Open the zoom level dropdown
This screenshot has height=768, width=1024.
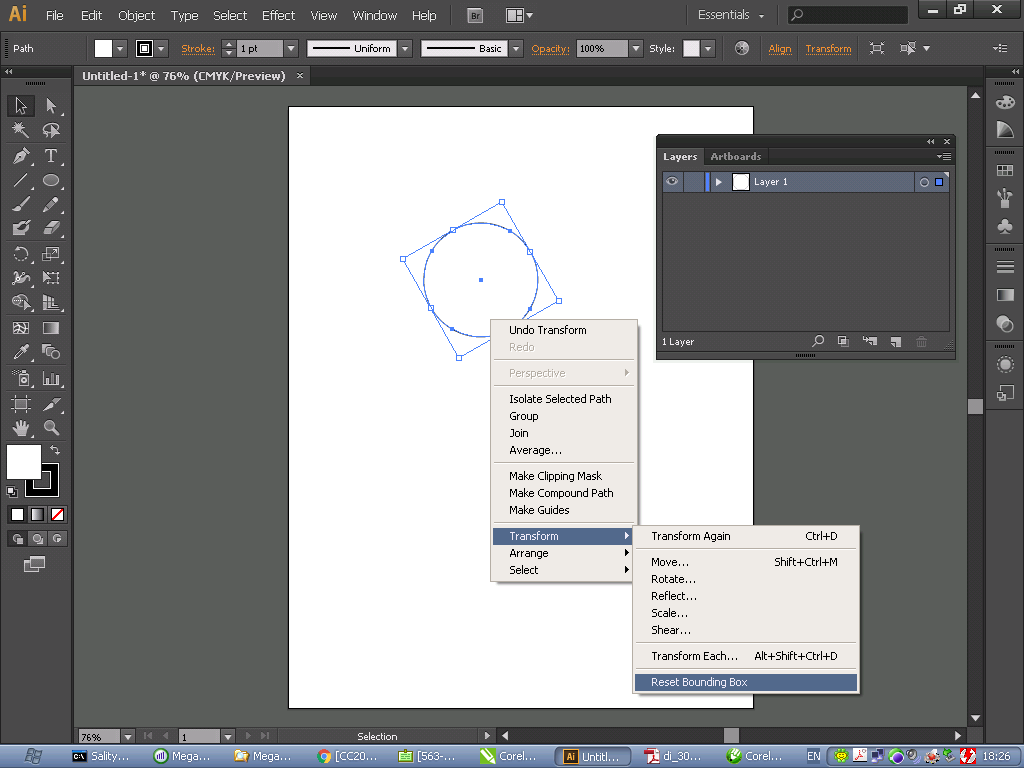click(128, 737)
